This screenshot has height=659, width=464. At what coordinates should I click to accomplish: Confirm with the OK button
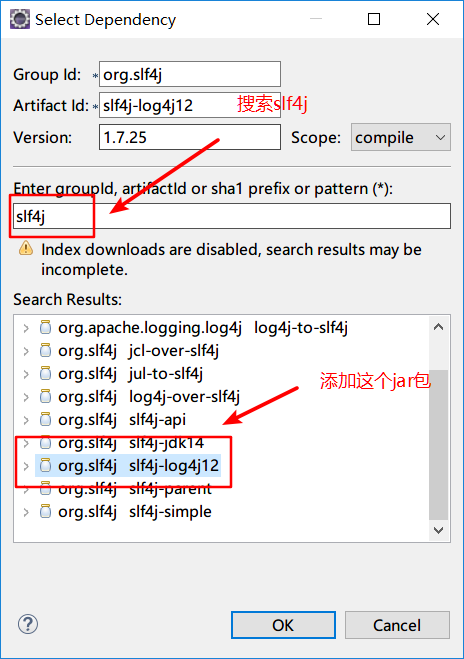(x=283, y=625)
